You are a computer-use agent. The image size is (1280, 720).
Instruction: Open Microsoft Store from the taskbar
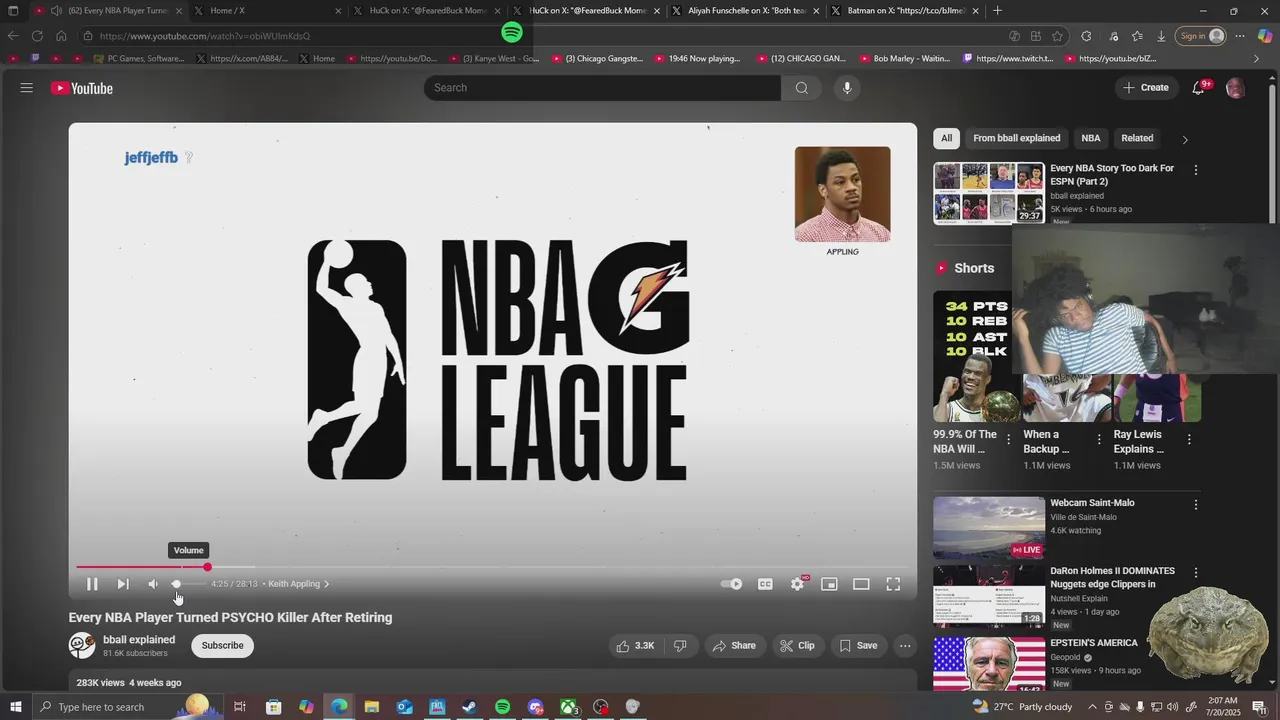pyautogui.click(x=273, y=707)
